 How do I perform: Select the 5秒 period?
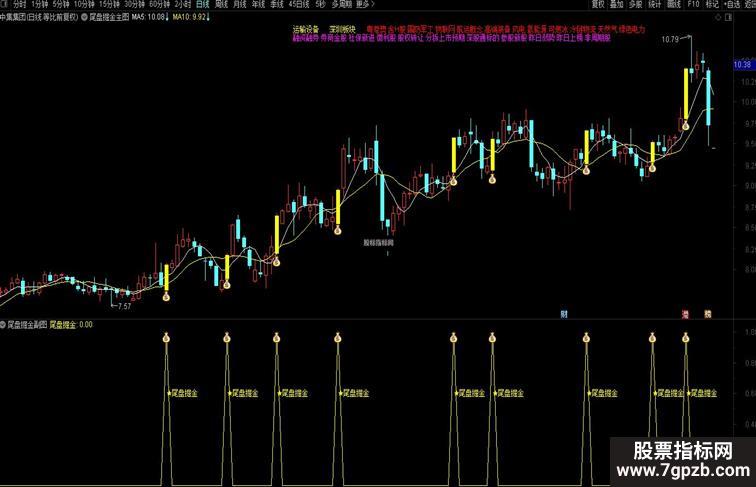320,4
